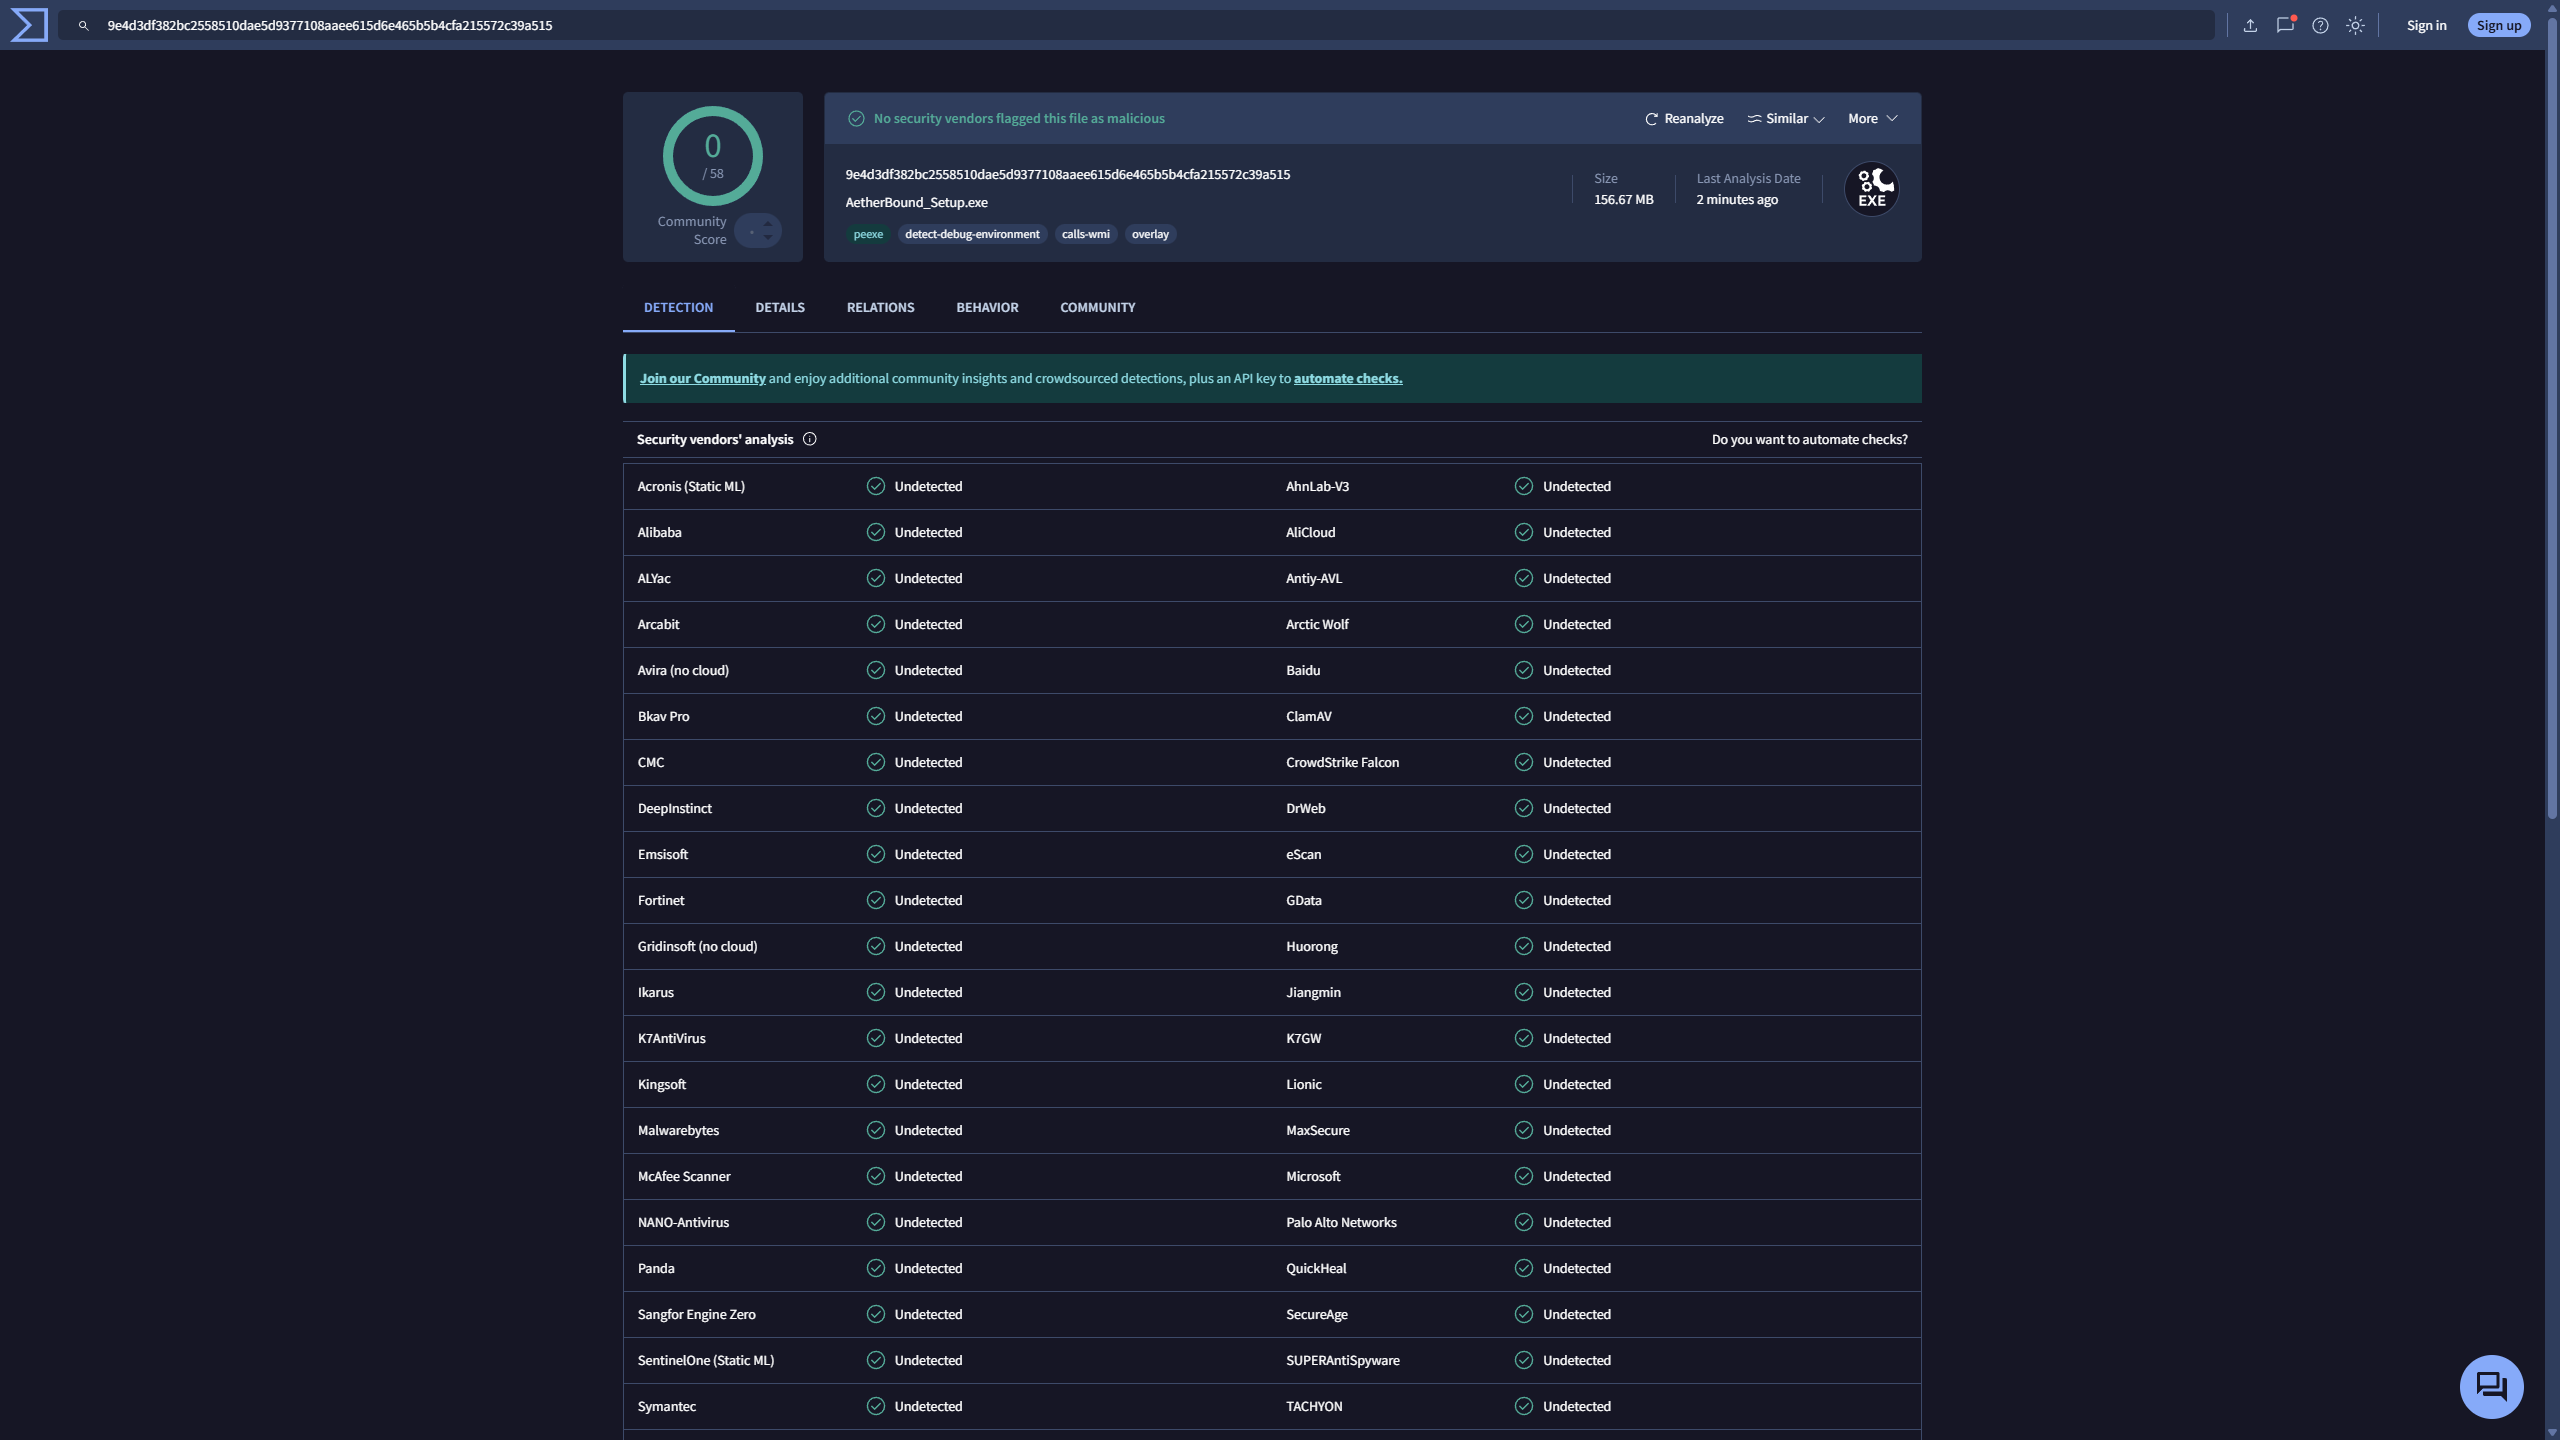
Task: Open the floating chat bubble widget
Action: (2491, 1386)
